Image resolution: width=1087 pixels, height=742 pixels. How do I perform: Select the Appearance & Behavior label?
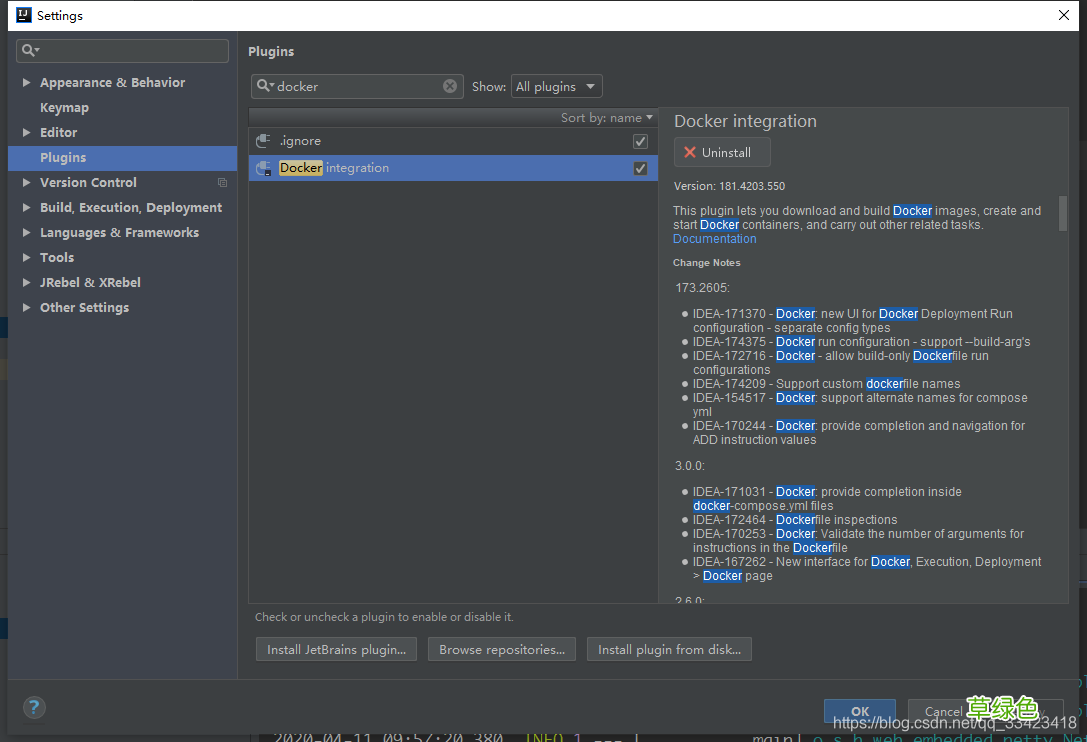tap(112, 83)
